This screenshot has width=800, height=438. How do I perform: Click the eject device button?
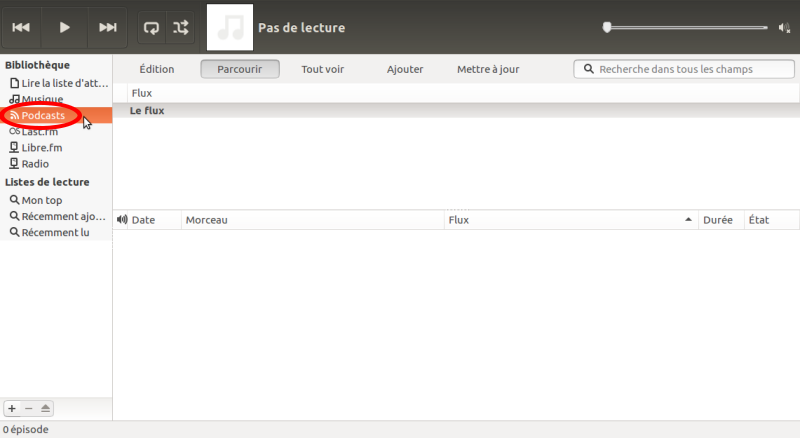tap(45, 408)
